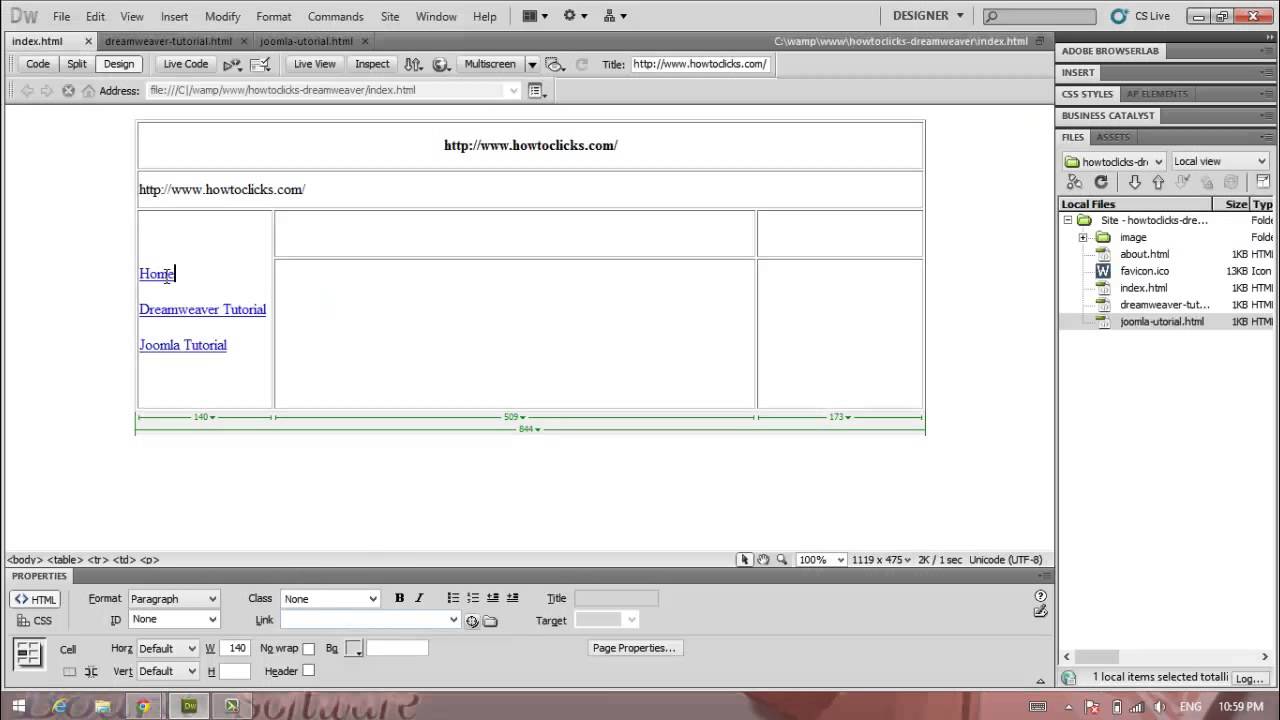Open the Multiscreen dropdown arrow
1280x720 pixels.
pos(532,64)
